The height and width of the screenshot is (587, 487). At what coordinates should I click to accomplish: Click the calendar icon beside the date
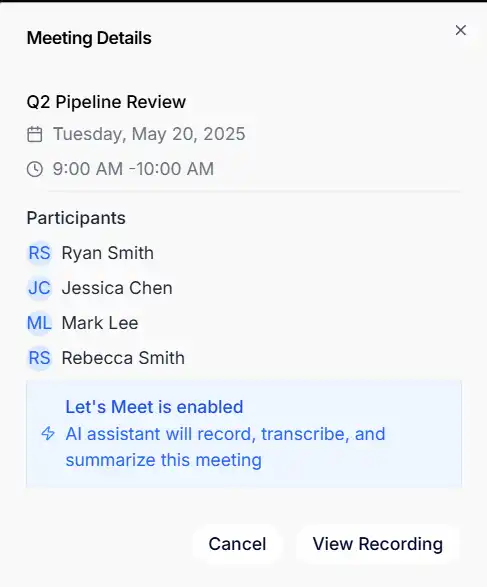point(35,134)
